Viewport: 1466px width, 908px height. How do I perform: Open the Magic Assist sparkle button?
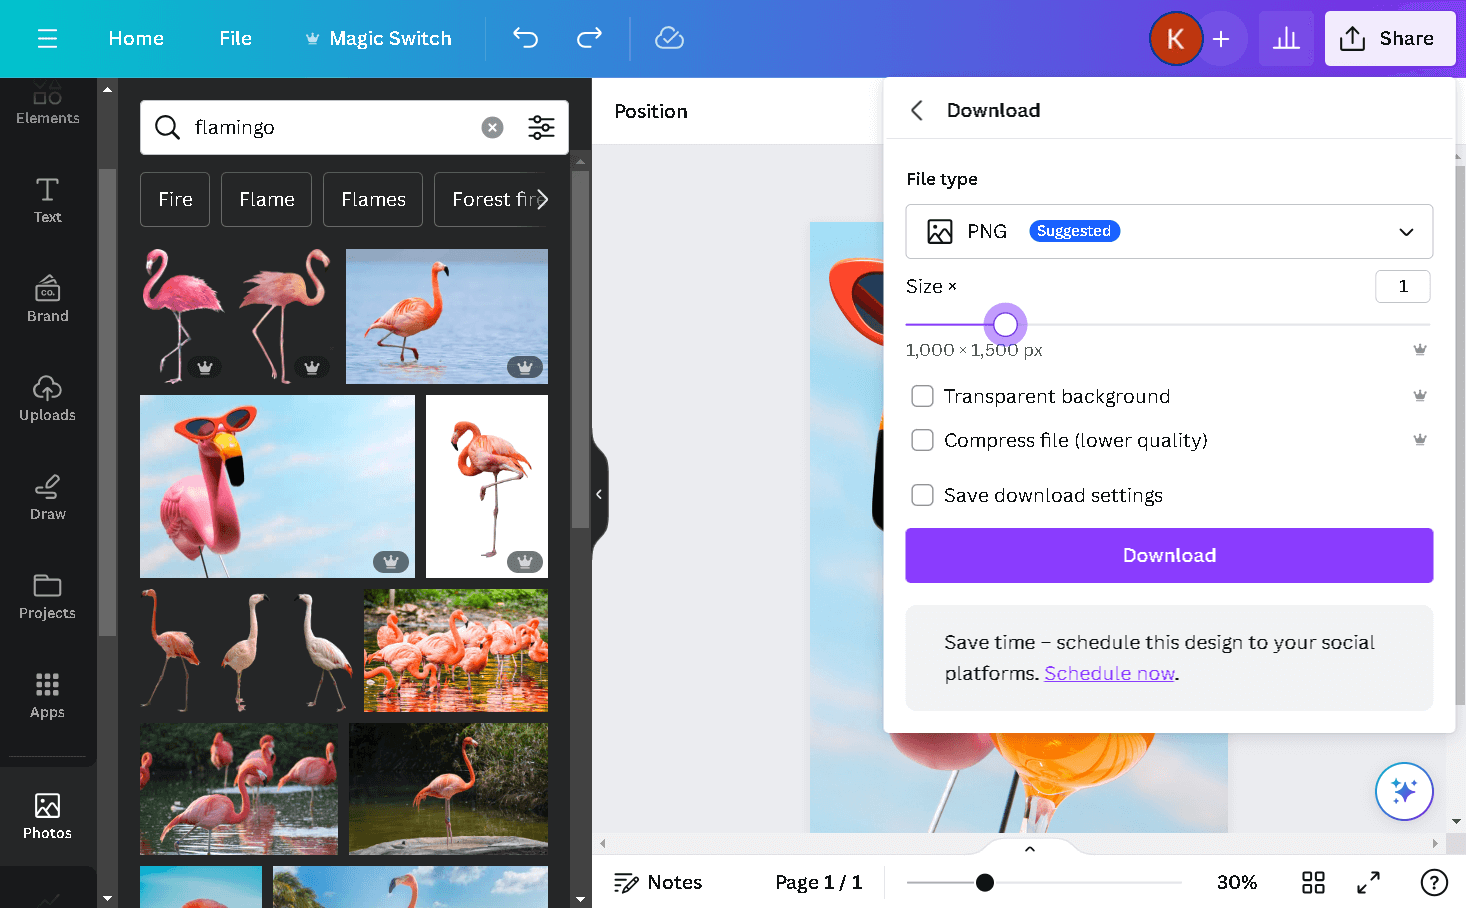[x=1404, y=791]
